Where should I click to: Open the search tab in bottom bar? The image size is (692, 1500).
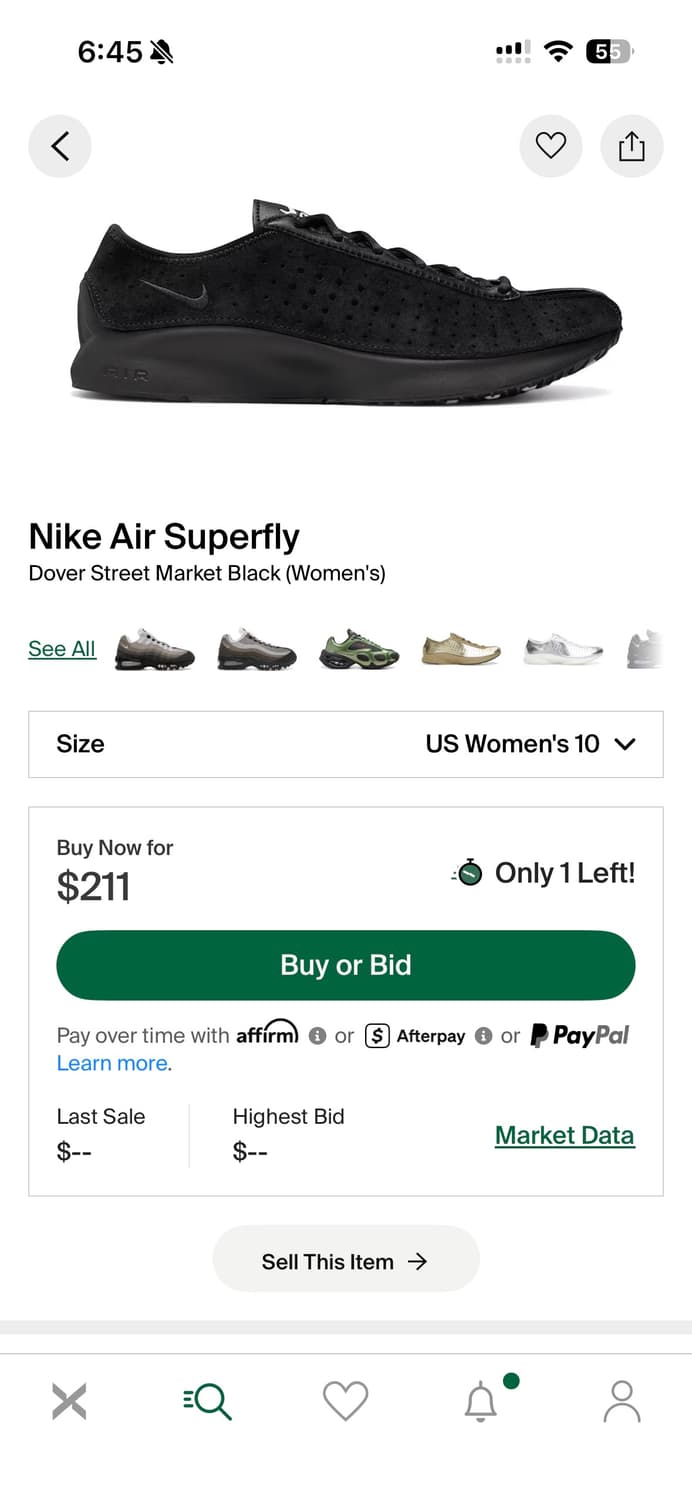point(208,1401)
